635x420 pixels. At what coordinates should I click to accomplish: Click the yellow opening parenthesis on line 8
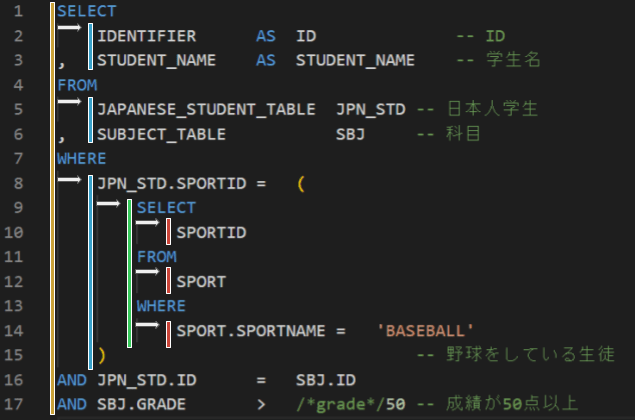(x=301, y=184)
